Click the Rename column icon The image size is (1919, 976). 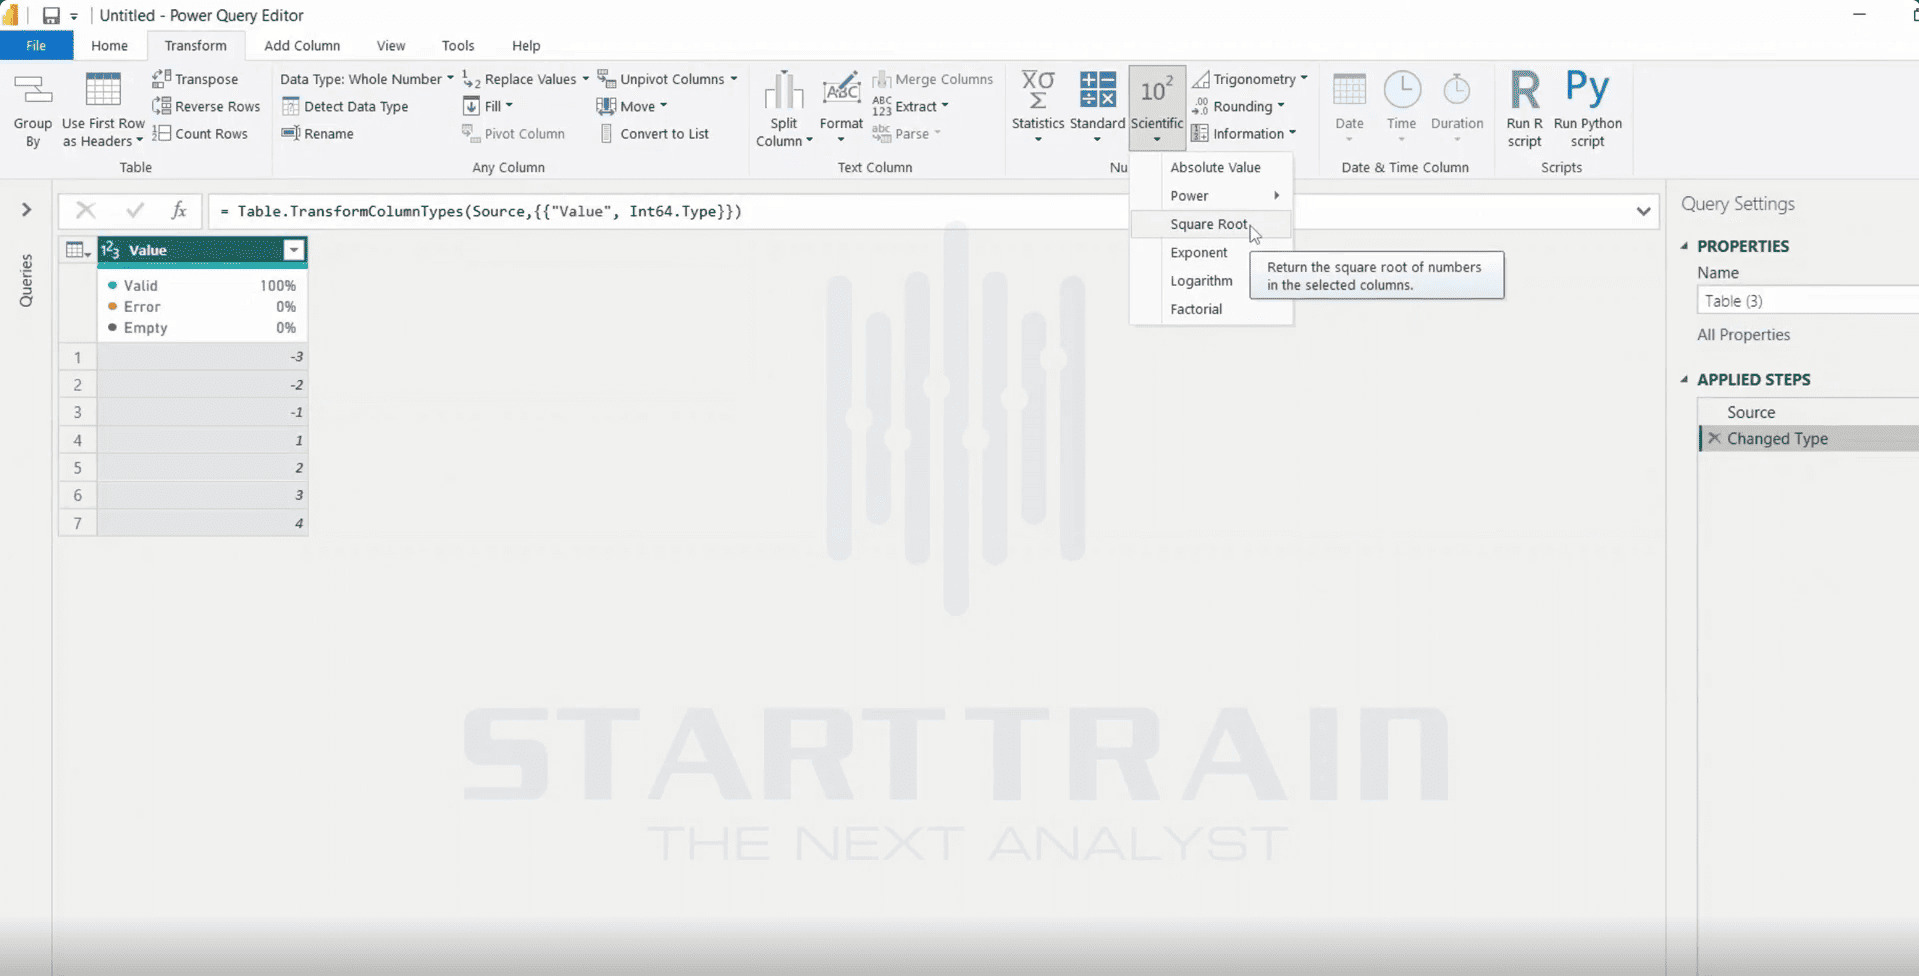pyautogui.click(x=291, y=133)
